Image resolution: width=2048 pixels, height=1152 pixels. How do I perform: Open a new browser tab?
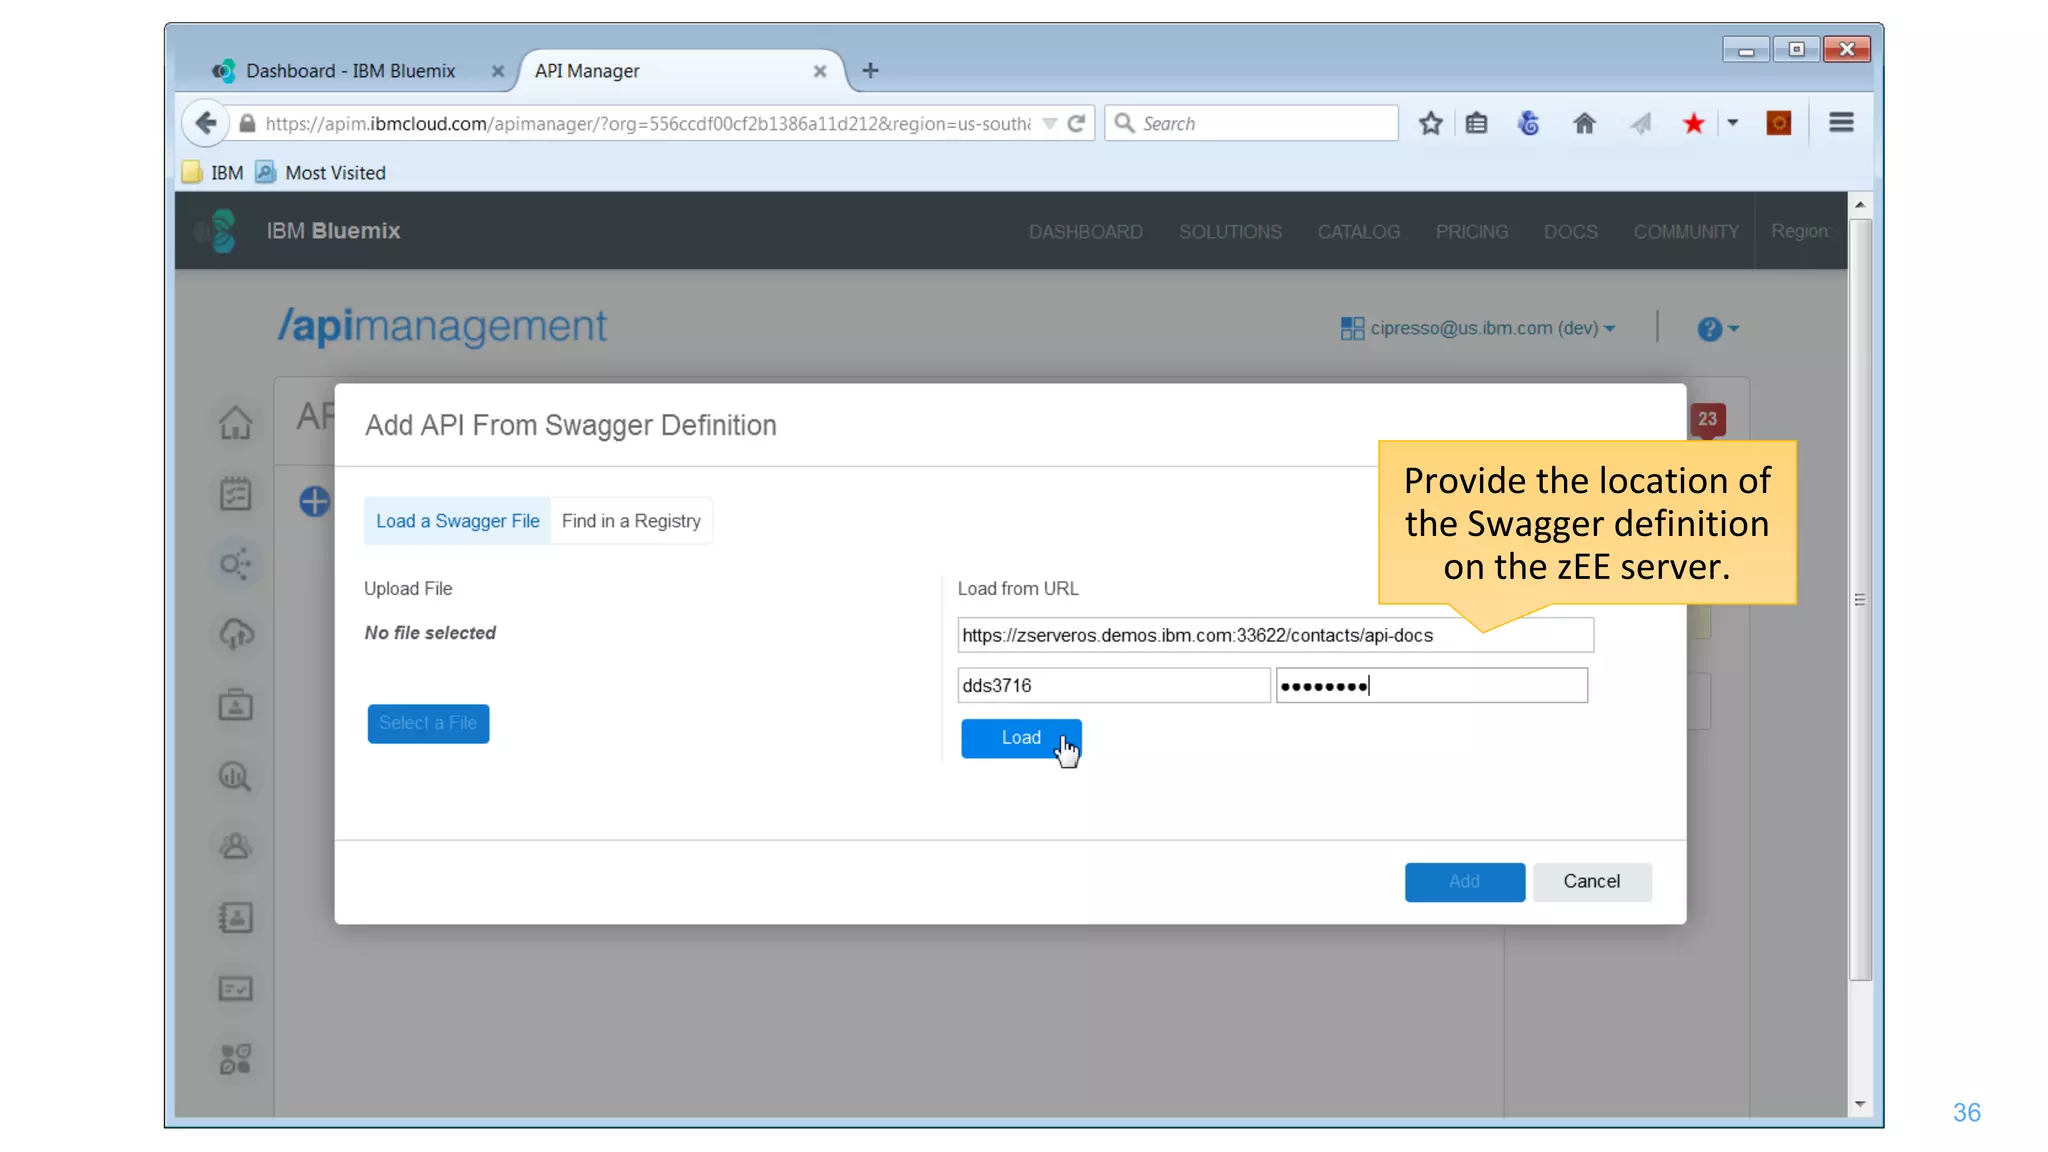tap(870, 70)
